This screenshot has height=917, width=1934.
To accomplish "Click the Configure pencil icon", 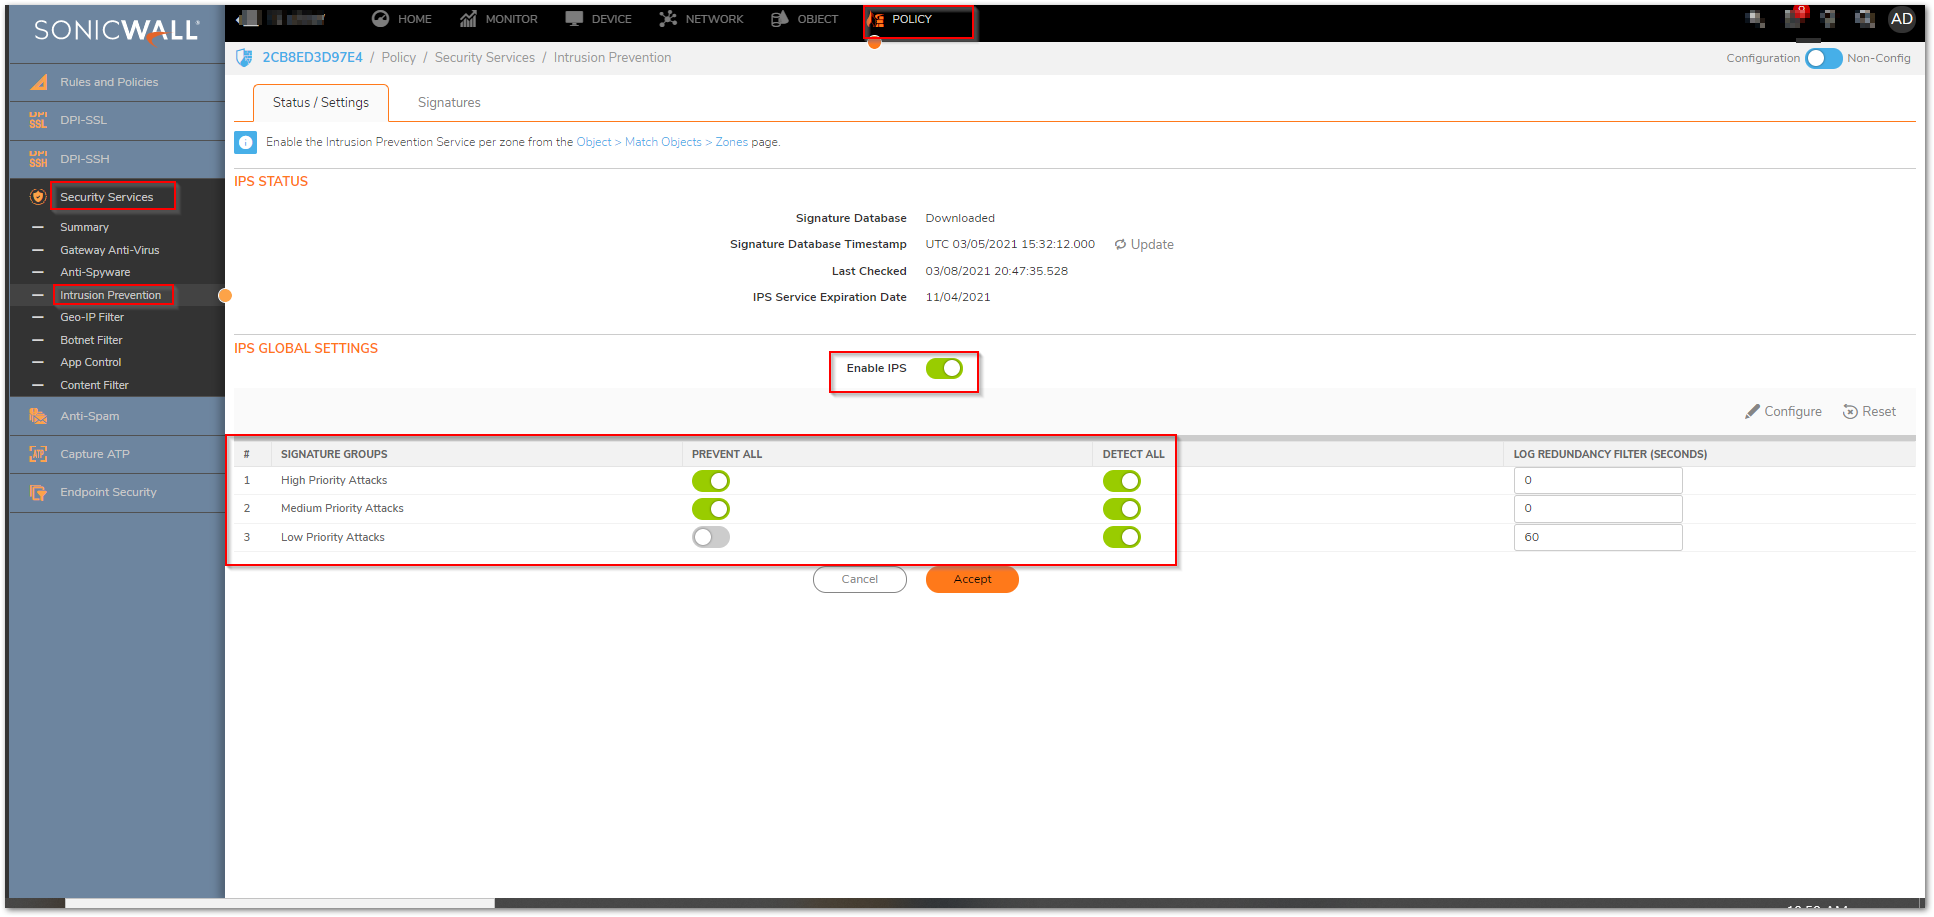I will coord(1752,411).
